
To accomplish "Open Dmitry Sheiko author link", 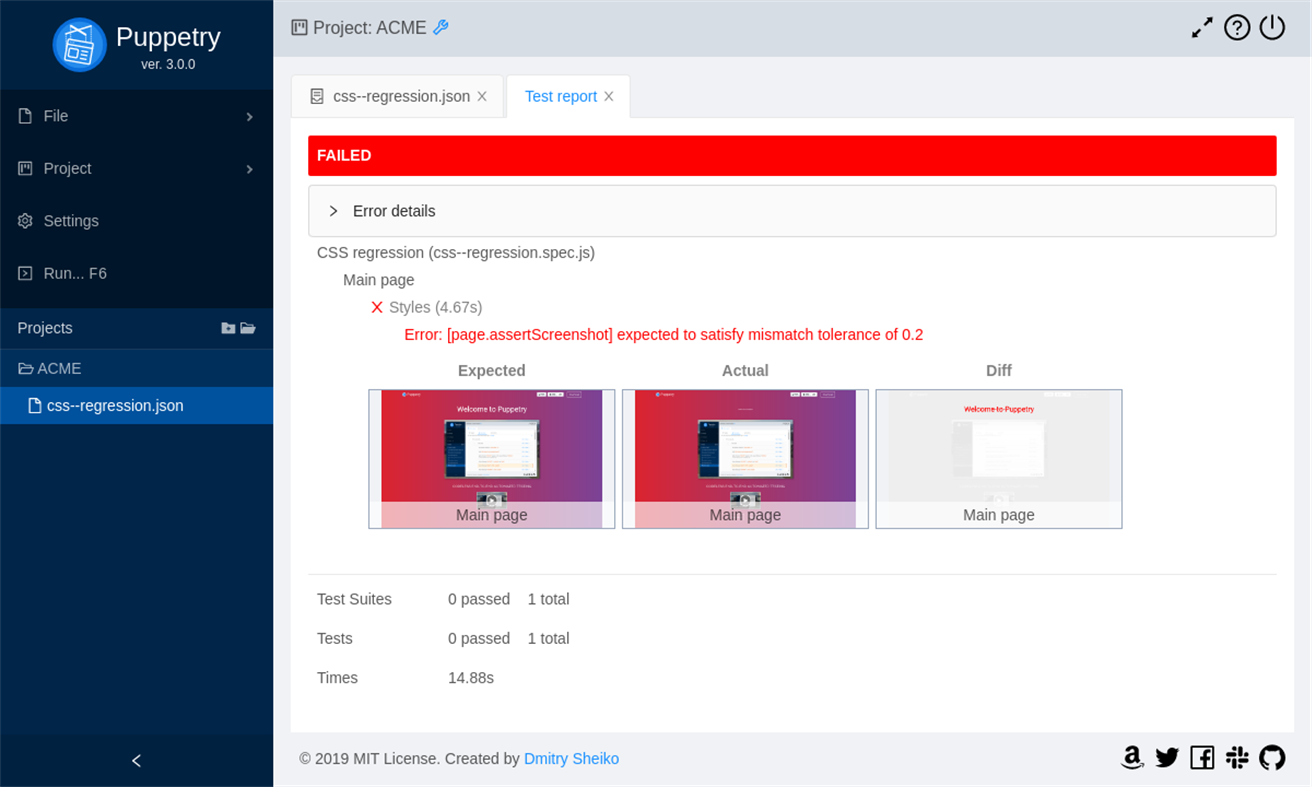I will pos(571,758).
